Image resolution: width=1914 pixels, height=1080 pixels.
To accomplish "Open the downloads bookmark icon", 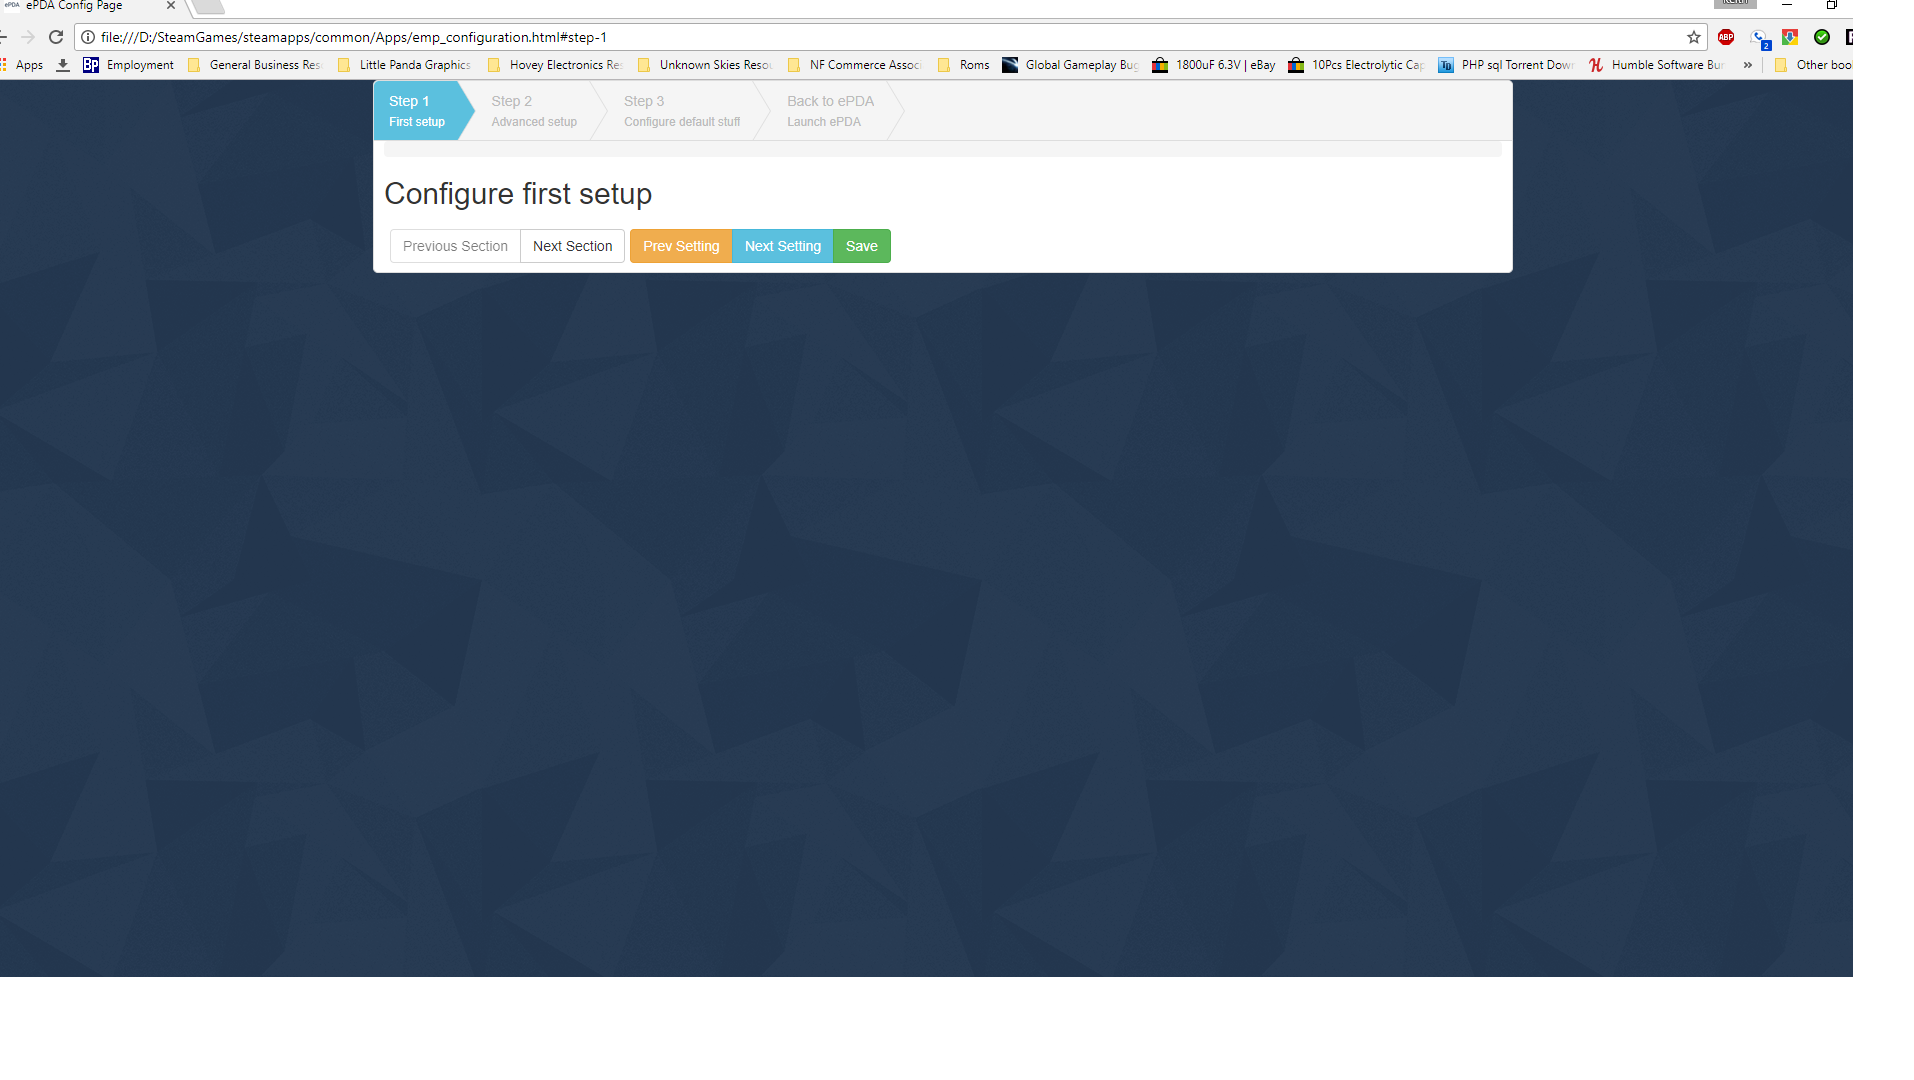I will pos(63,65).
